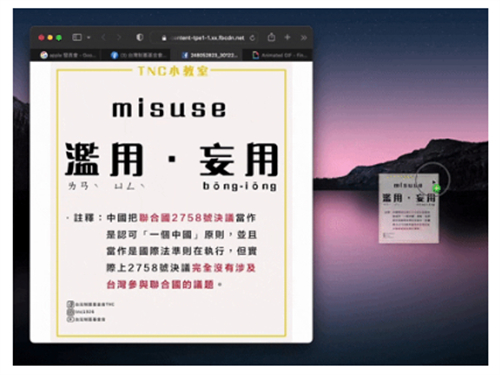Toggle the Safari sidebar button
Viewport: 500px width, 375px height.
click(77, 37)
